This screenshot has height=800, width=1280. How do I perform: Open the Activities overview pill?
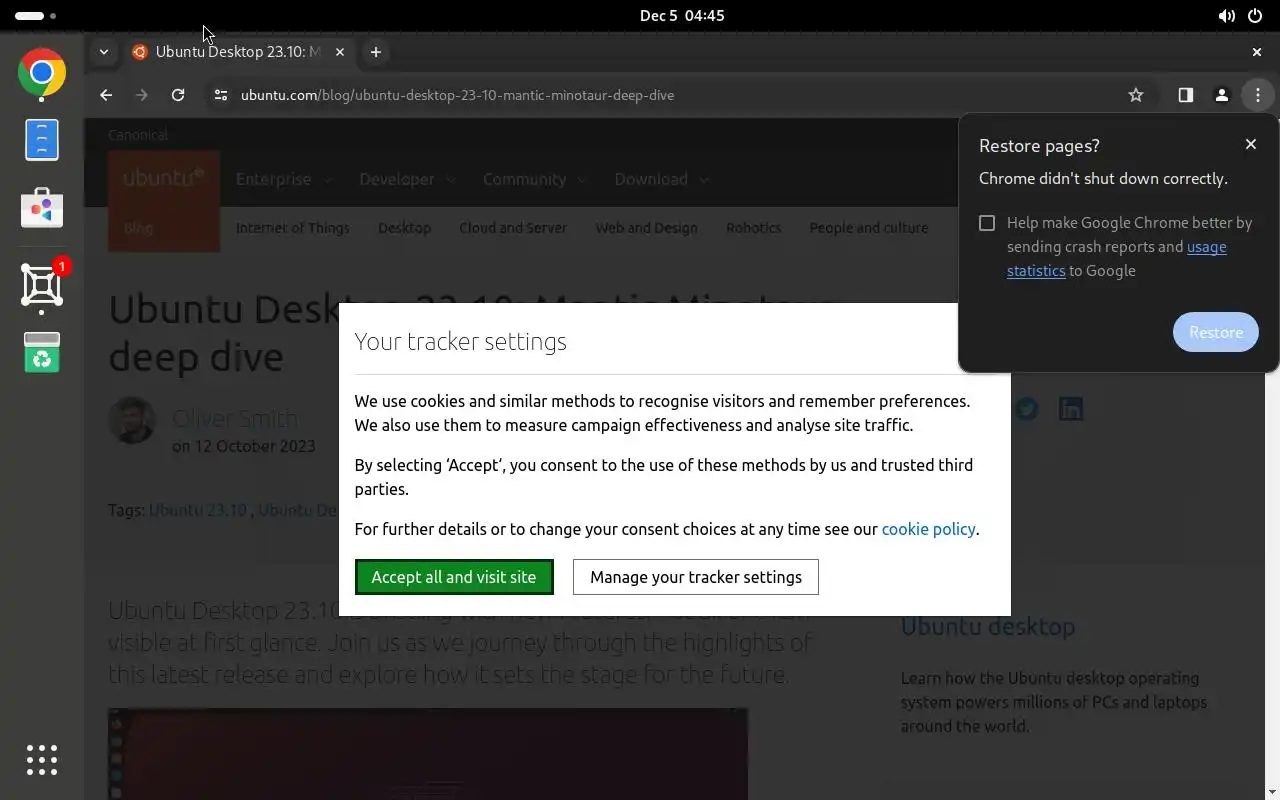point(35,16)
